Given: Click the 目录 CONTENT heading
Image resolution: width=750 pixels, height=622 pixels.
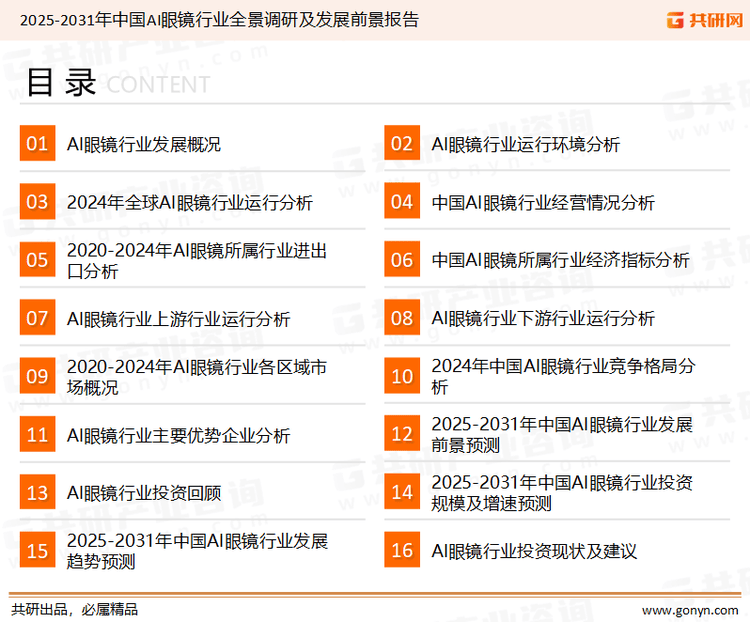Looking at the screenshot, I should click(117, 84).
